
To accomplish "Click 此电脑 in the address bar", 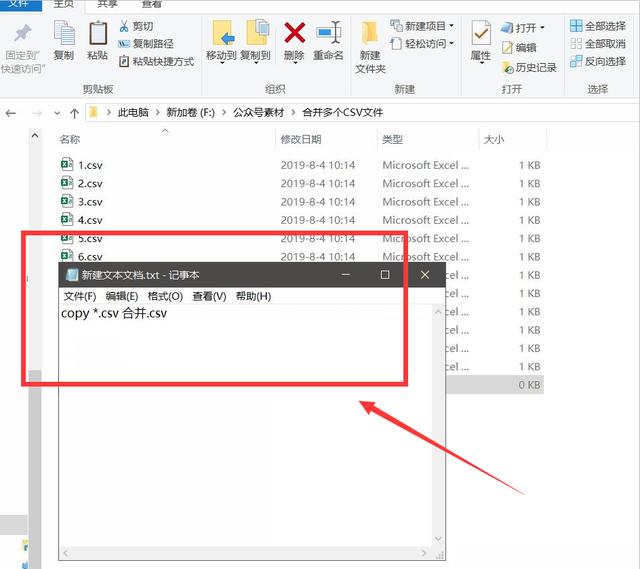I will pyautogui.click(x=133, y=112).
